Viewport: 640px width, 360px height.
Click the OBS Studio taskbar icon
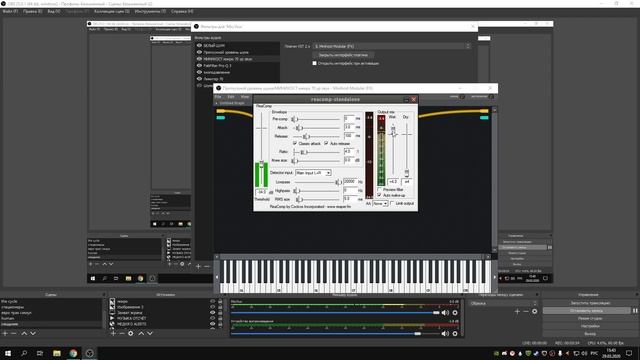click(x=90, y=353)
